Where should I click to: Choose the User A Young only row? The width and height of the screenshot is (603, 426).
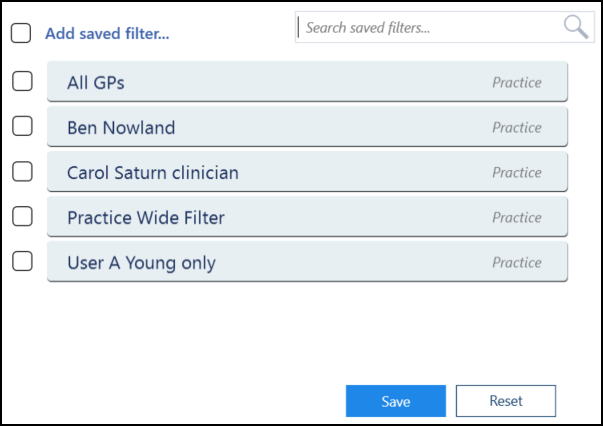[307, 261]
